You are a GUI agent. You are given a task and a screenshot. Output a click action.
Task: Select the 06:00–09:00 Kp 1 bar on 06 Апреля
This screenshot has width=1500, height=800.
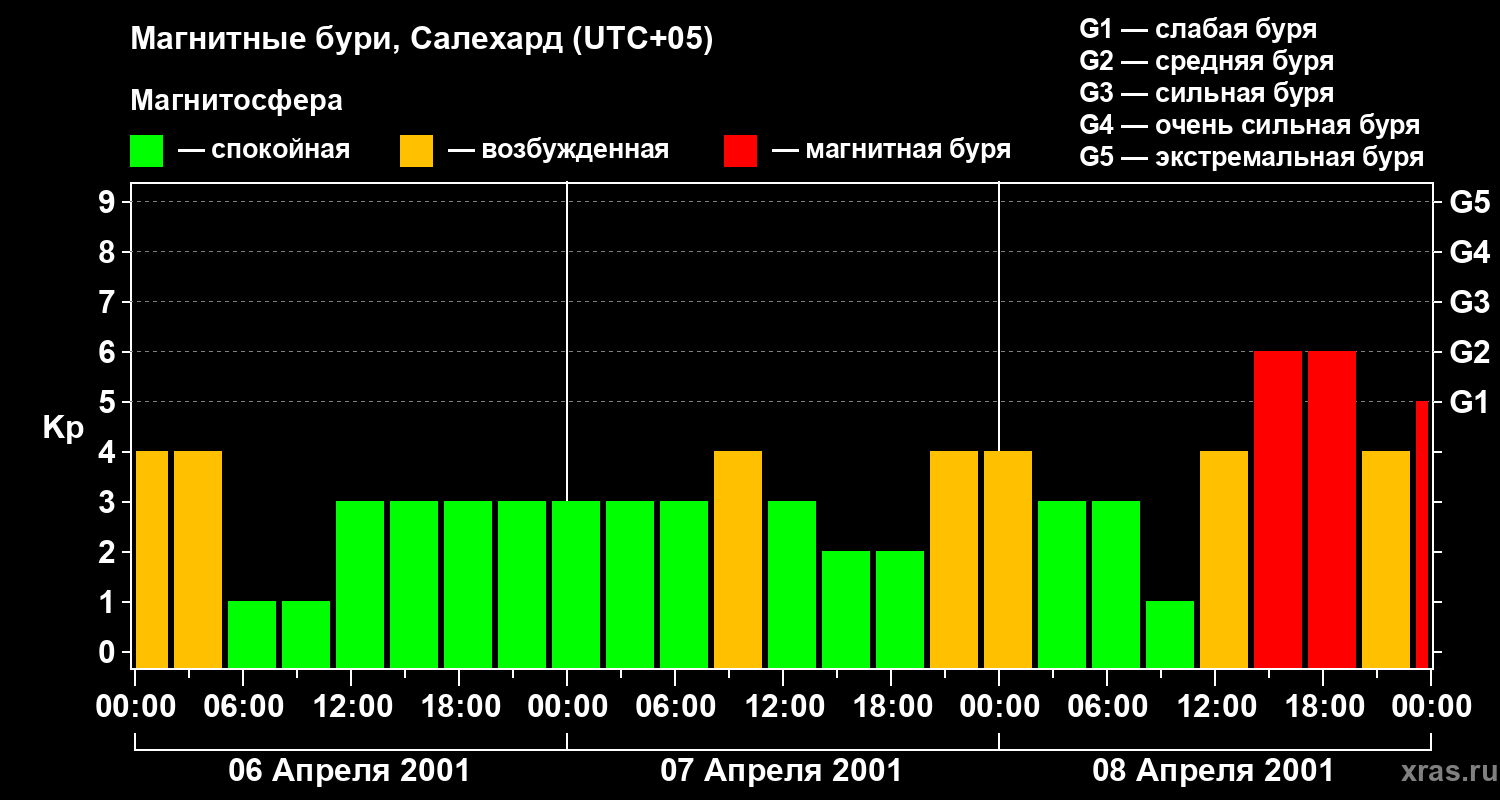tap(252, 635)
